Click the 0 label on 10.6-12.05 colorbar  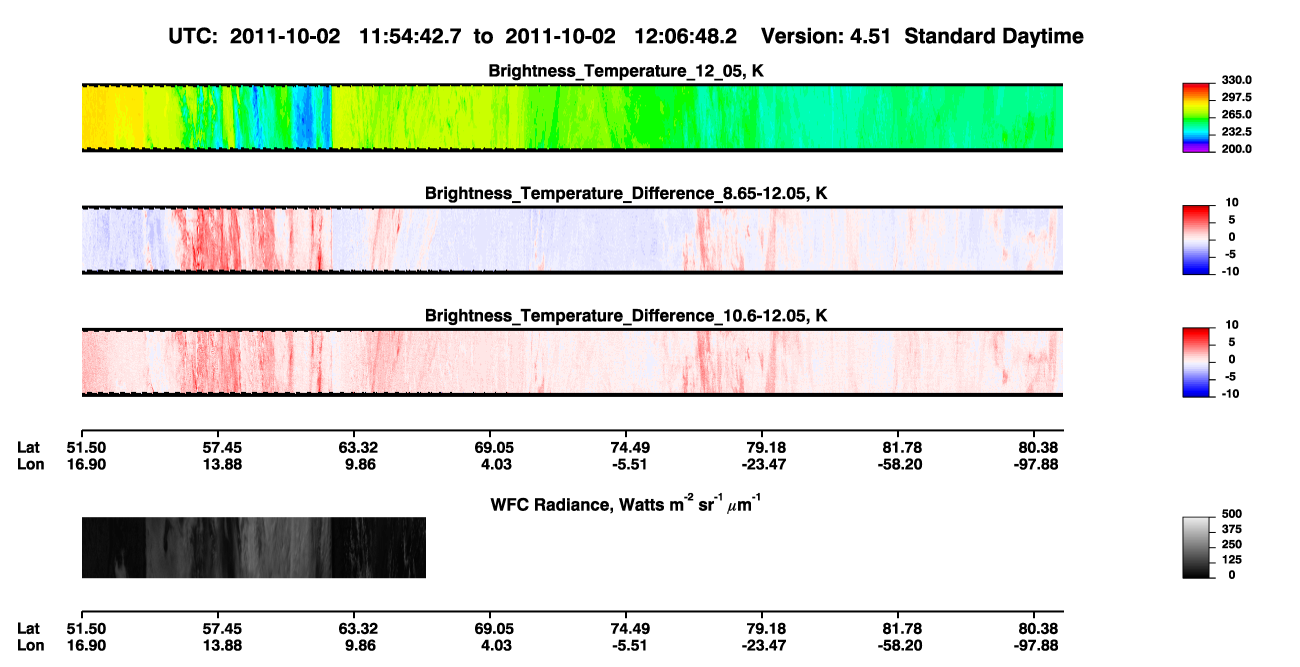(x=1233, y=360)
